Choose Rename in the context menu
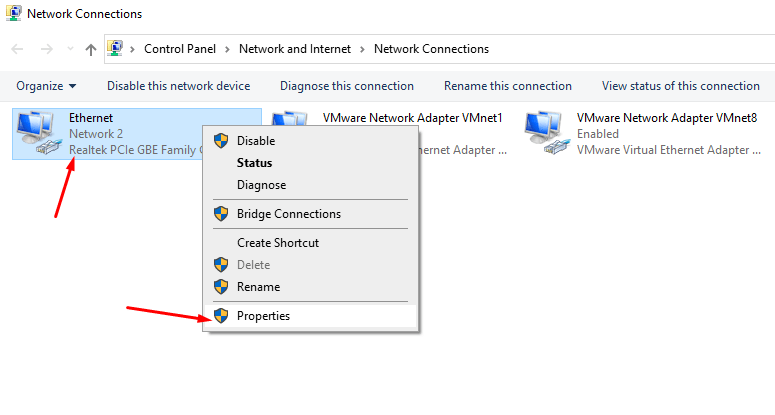Screen dimensions: 775x415 tap(258, 287)
